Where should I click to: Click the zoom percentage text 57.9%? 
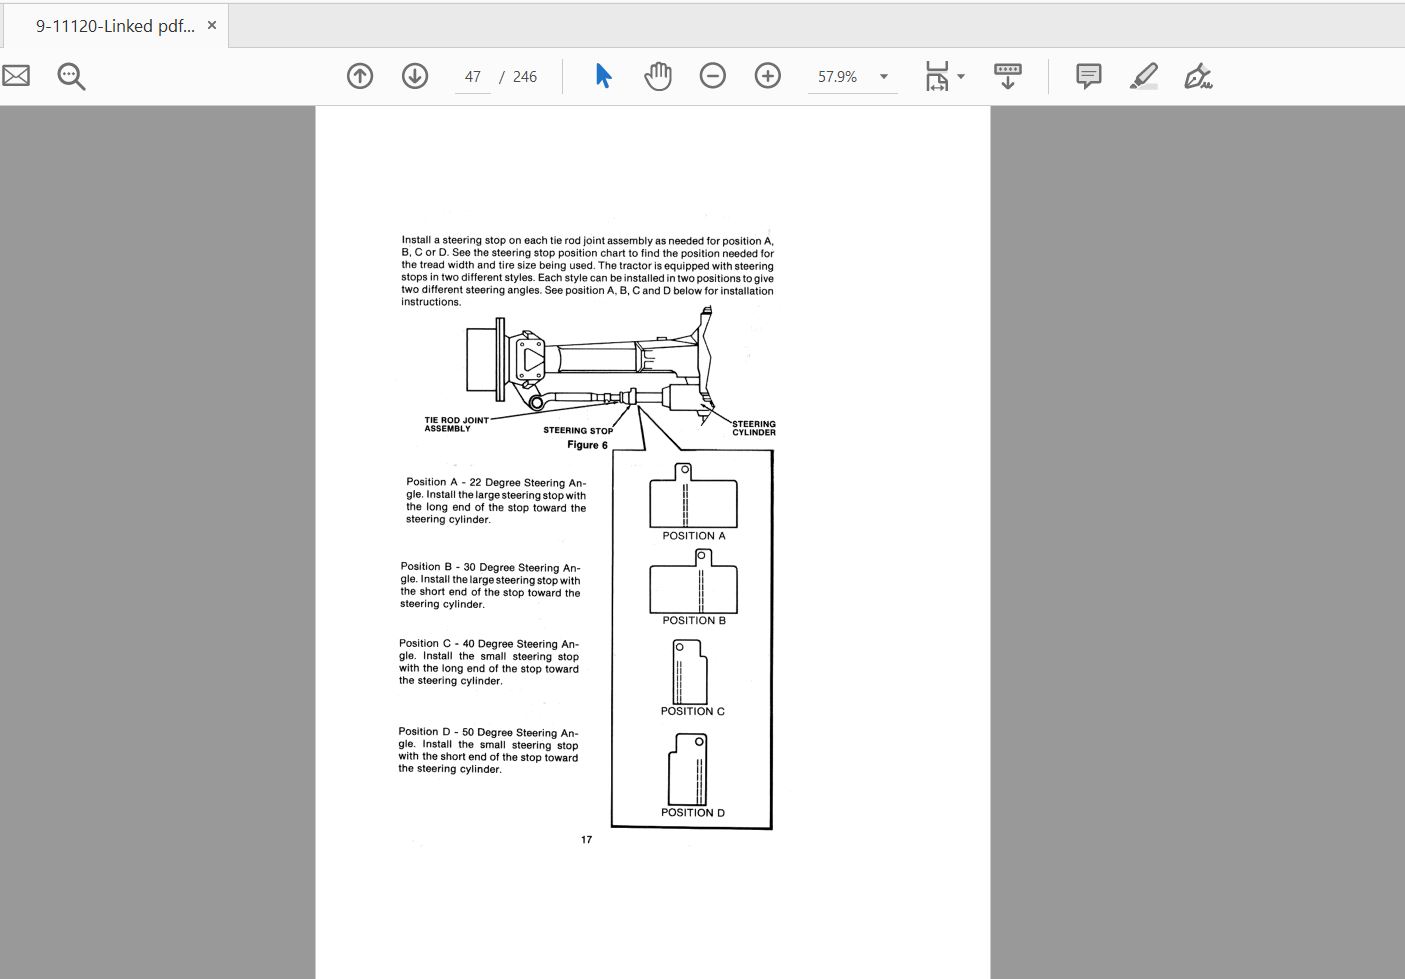tap(837, 77)
